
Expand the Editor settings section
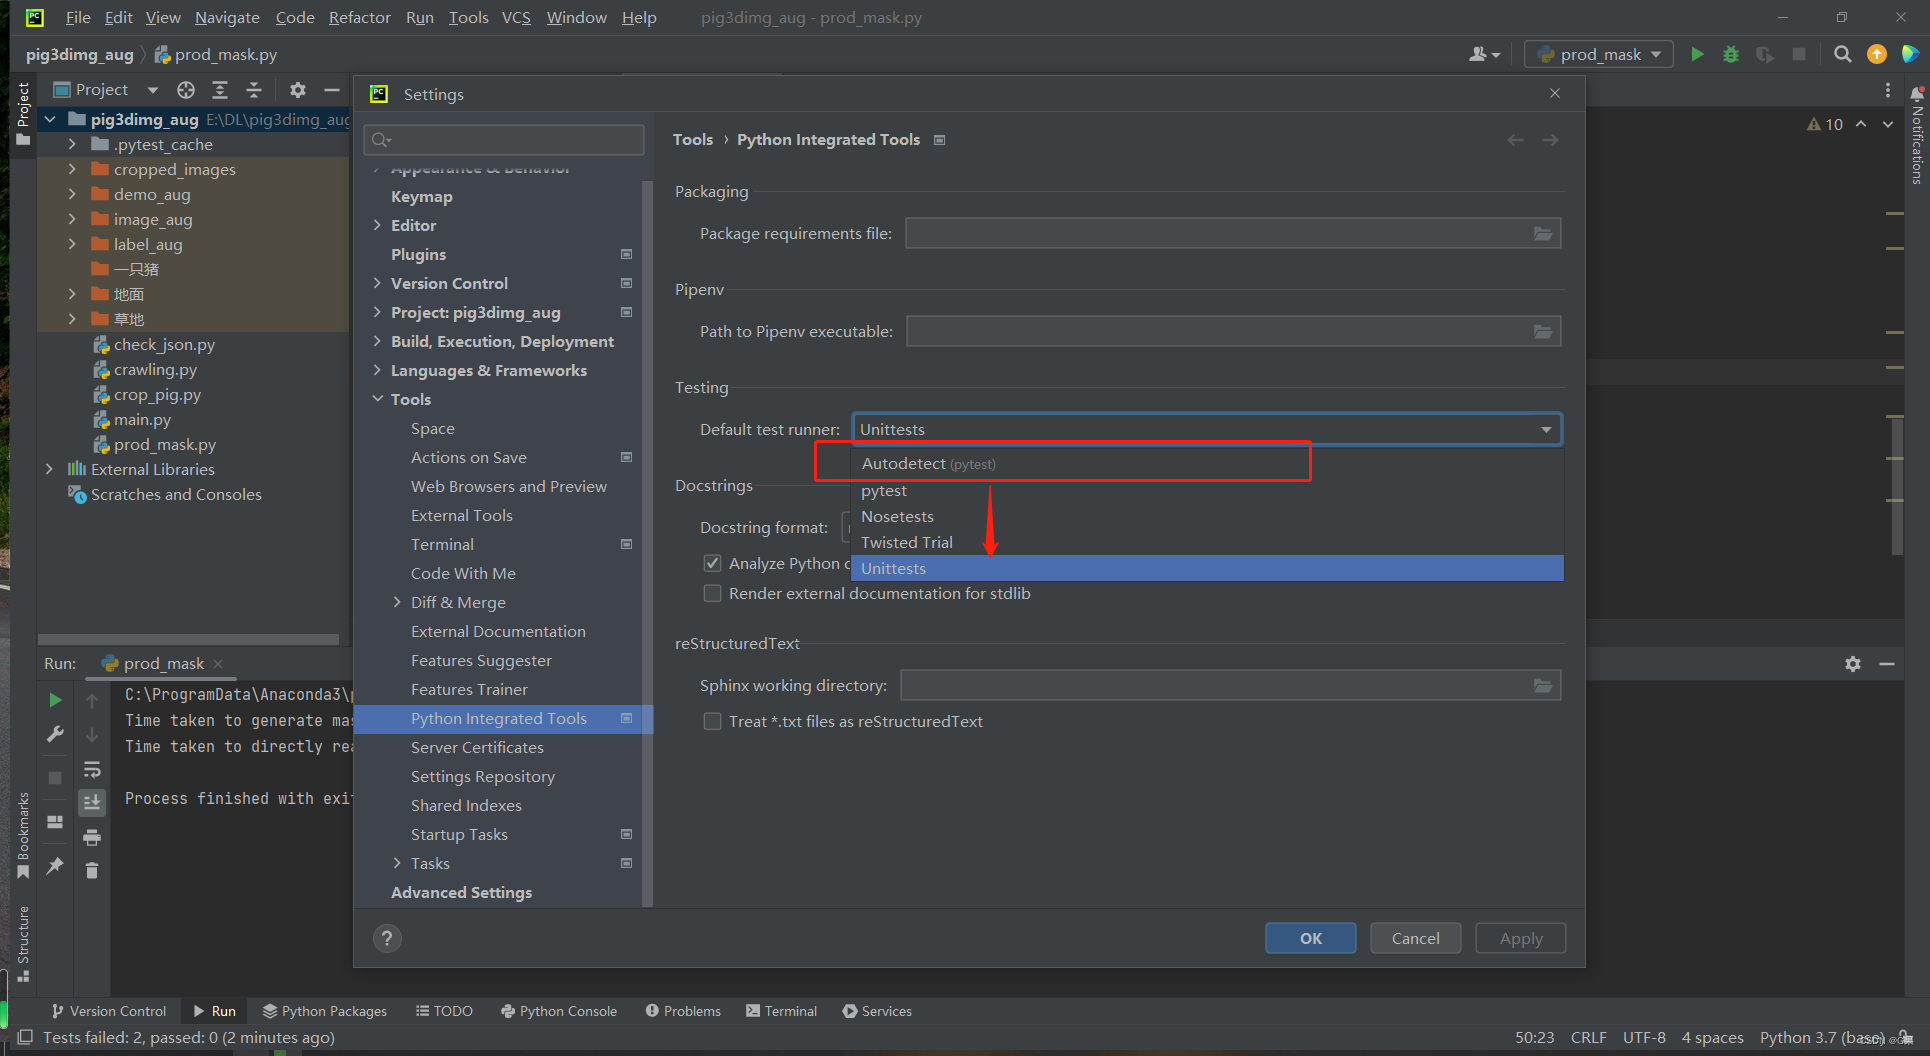click(x=377, y=225)
